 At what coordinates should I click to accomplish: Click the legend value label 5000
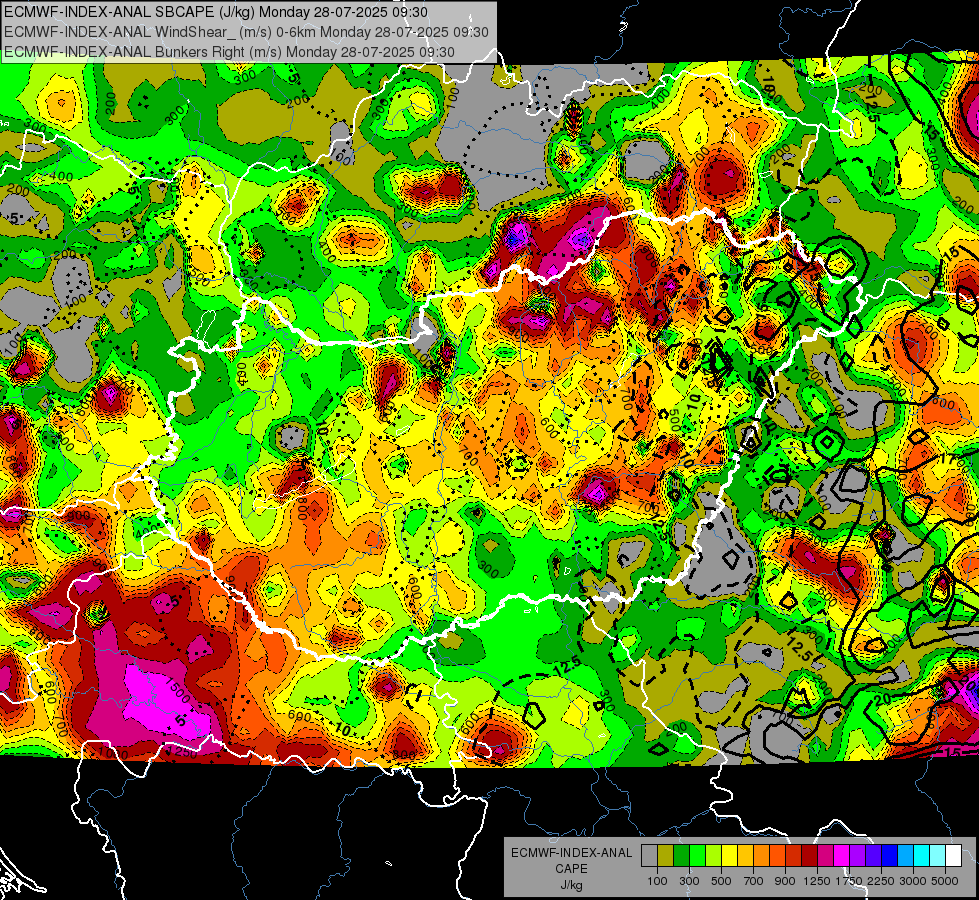[945, 881]
